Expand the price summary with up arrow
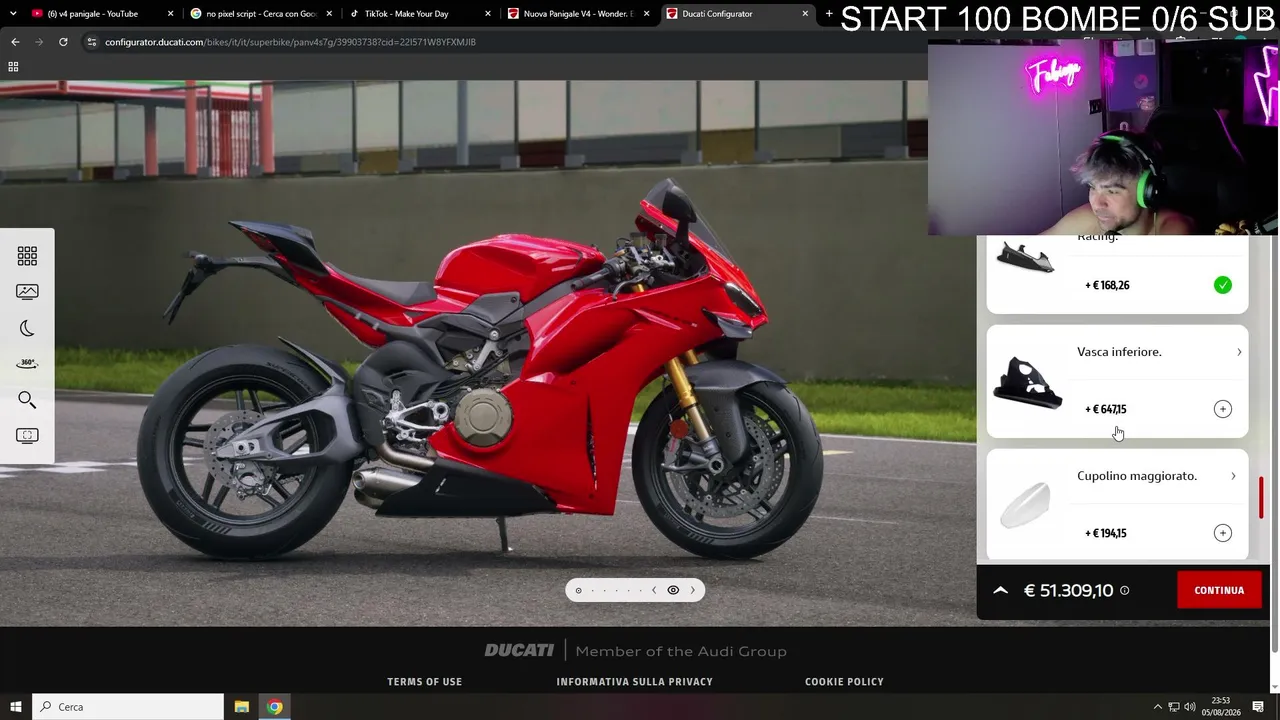 (1000, 590)
